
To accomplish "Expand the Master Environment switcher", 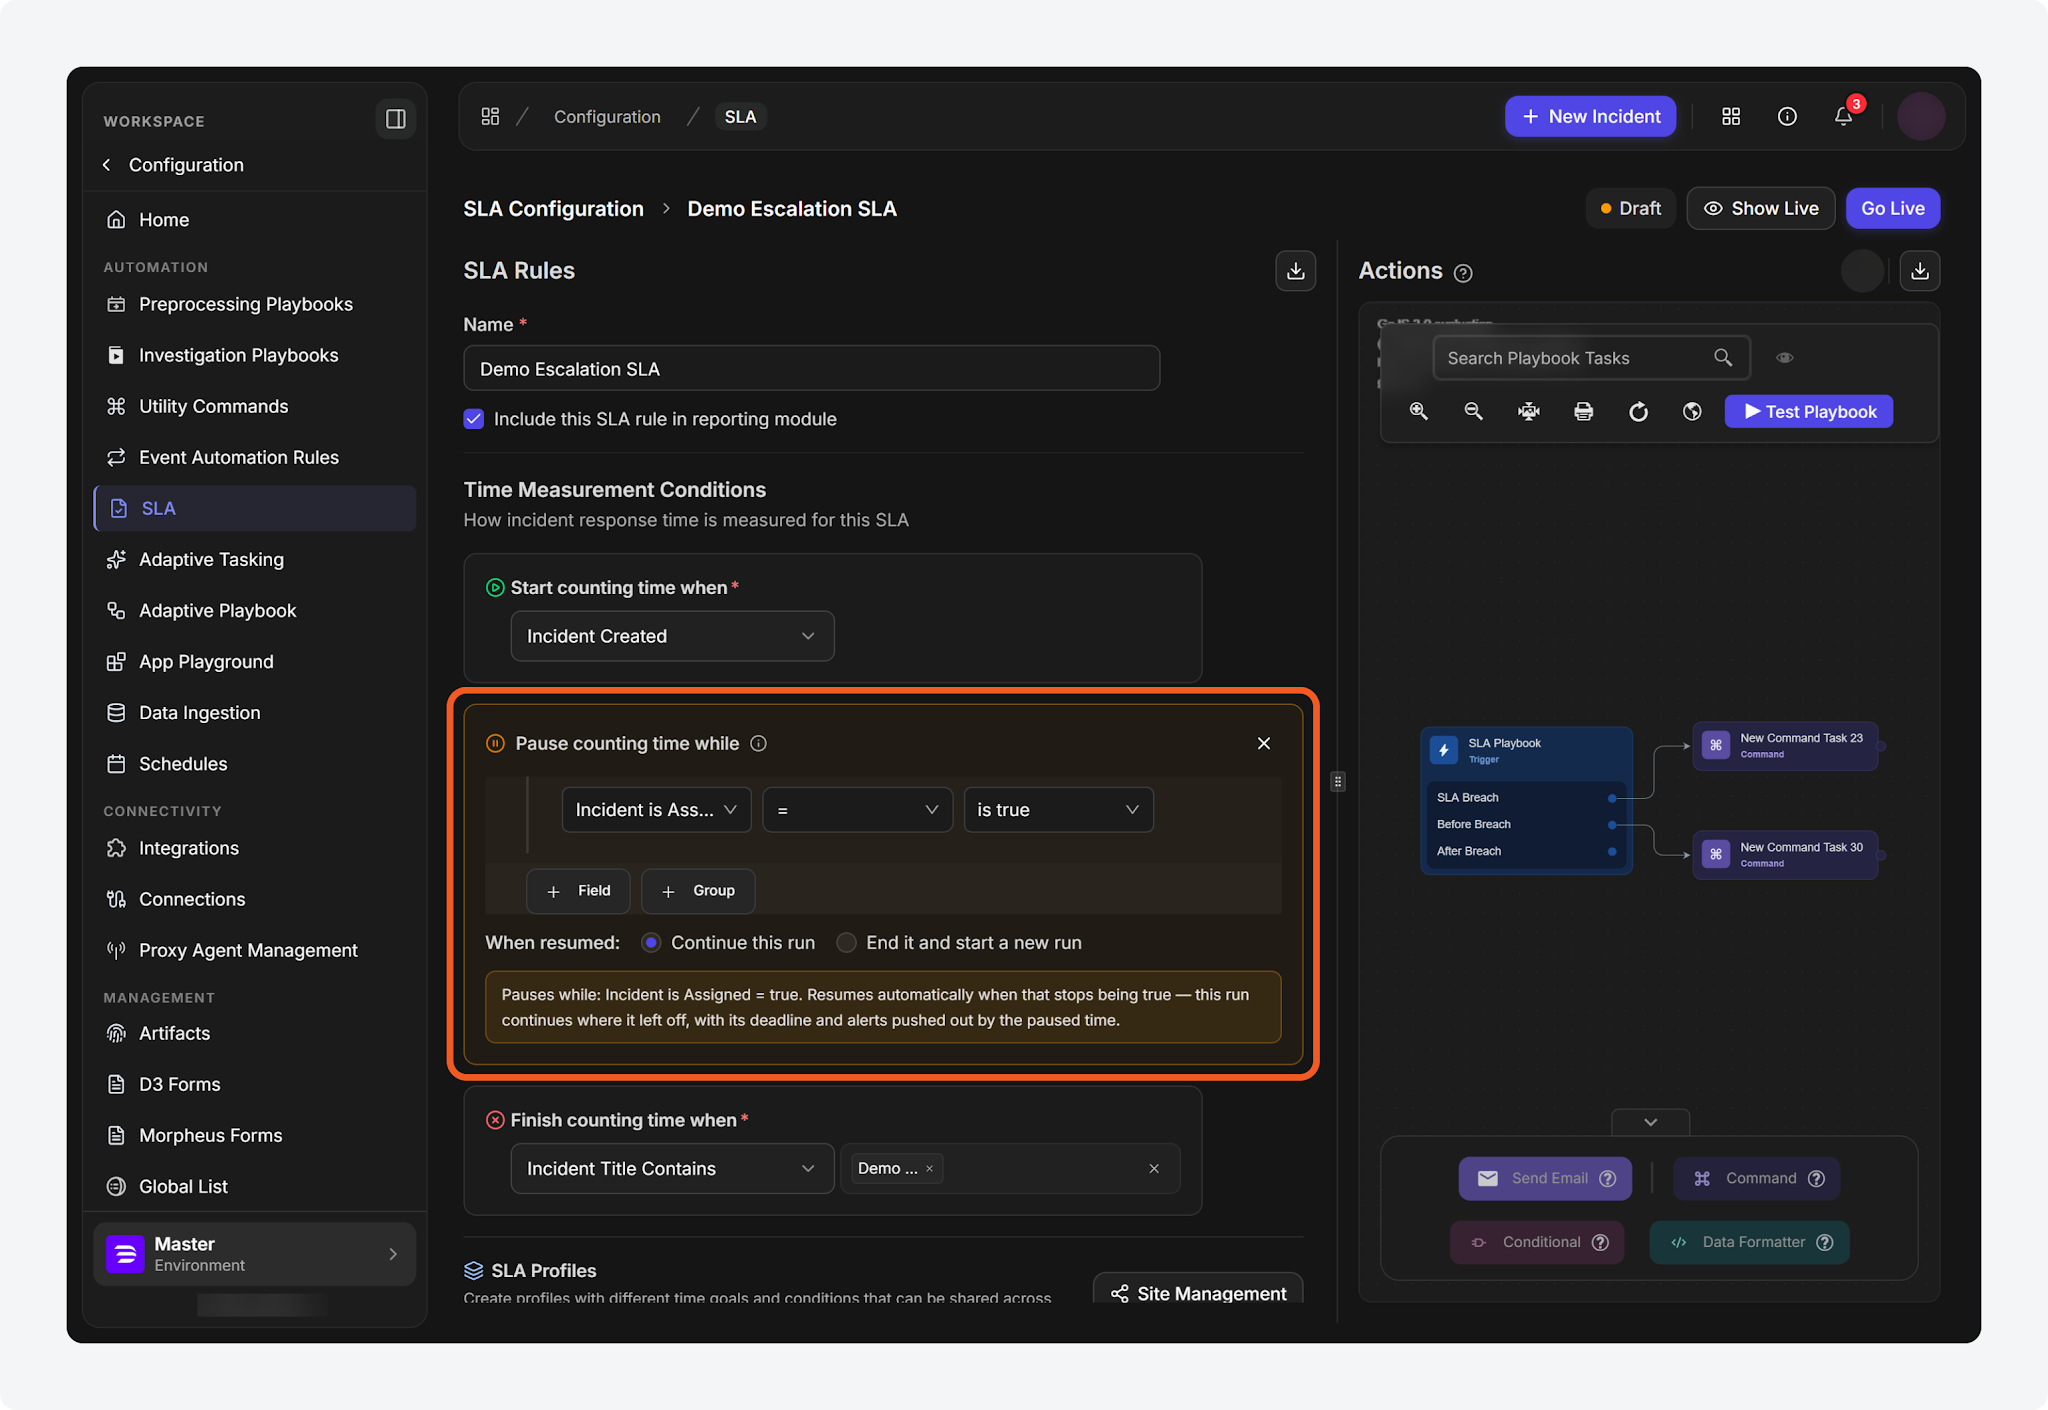I will (x=254, y=1254).
